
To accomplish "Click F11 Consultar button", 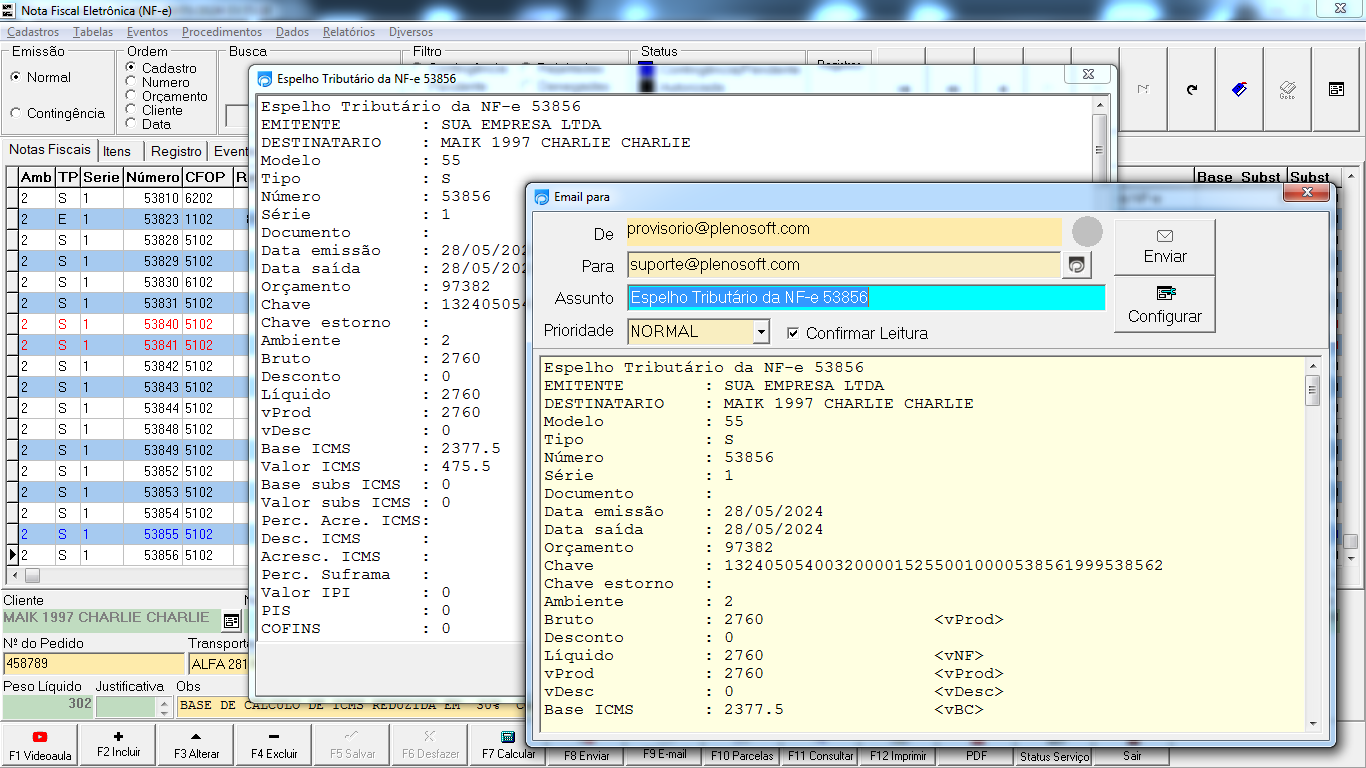I will point(820,756).
